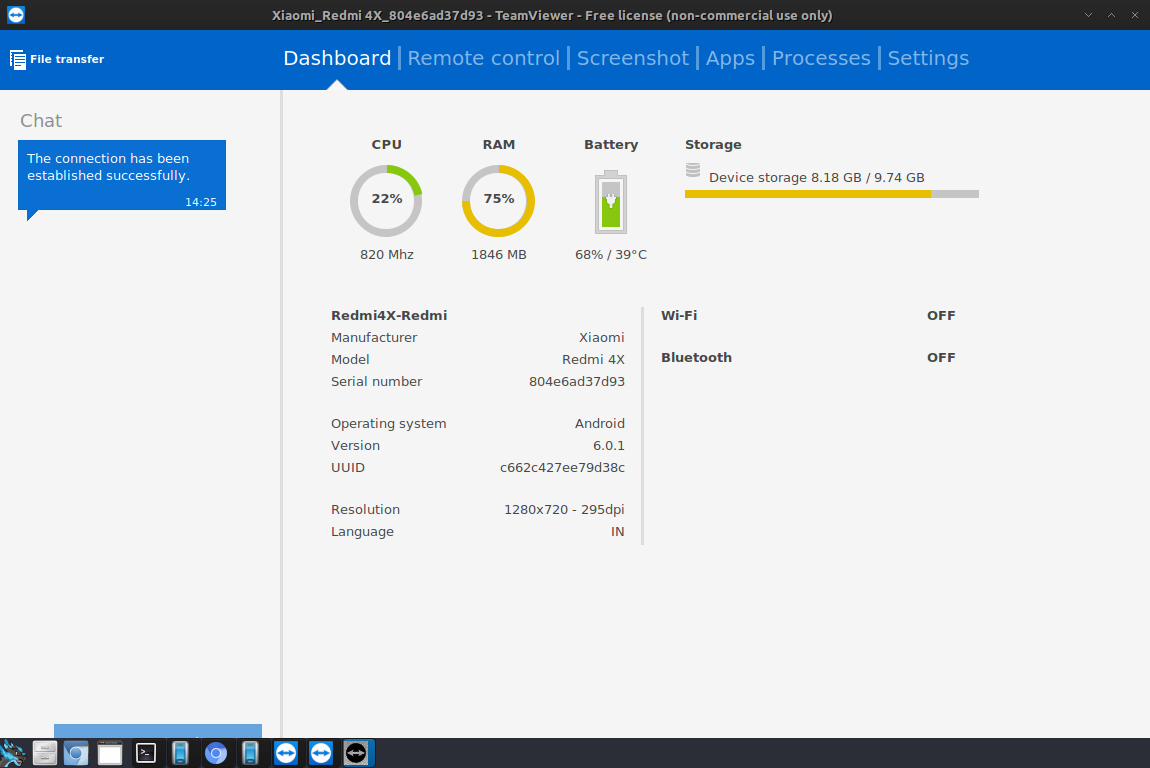
Task: Click the 68% / 39°C battery text
Action: click(611, 255)
